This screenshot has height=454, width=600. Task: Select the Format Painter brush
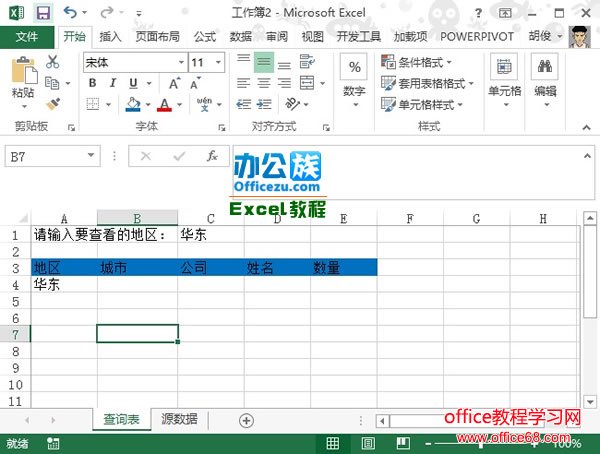point(53,104)
